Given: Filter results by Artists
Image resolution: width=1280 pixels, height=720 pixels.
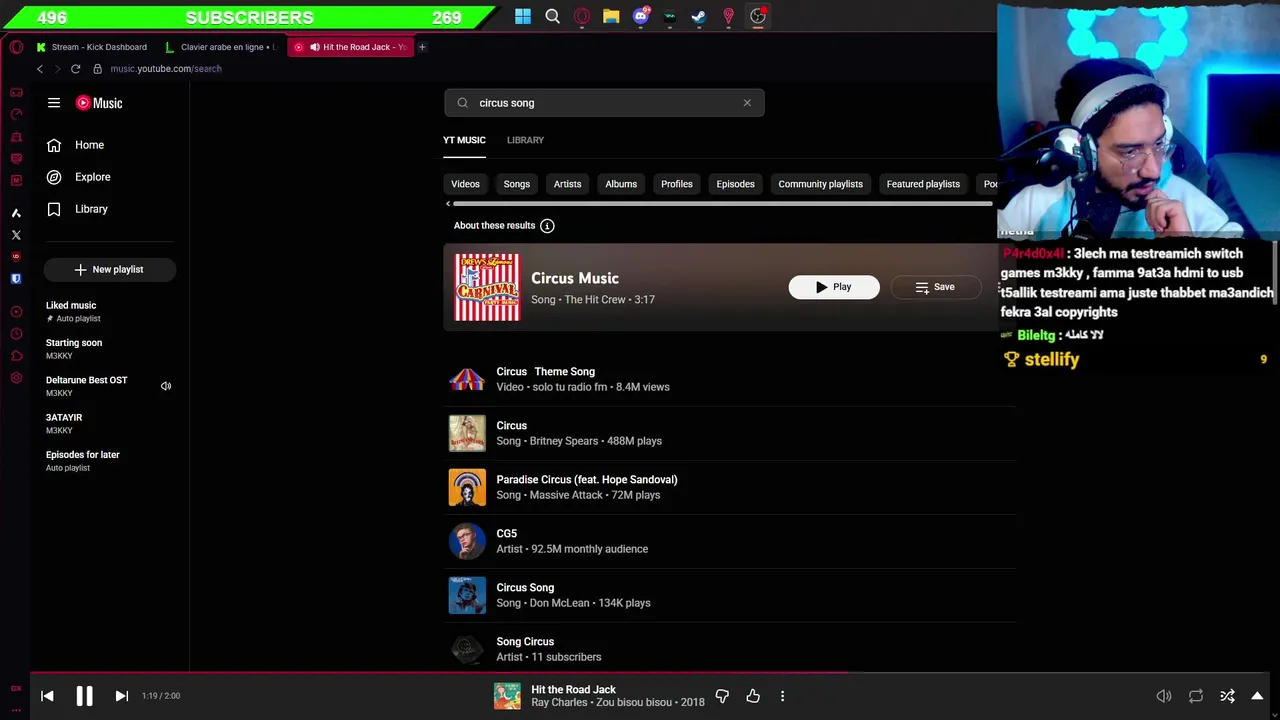Looking at the screenshot, I should [x=567, y=184].
